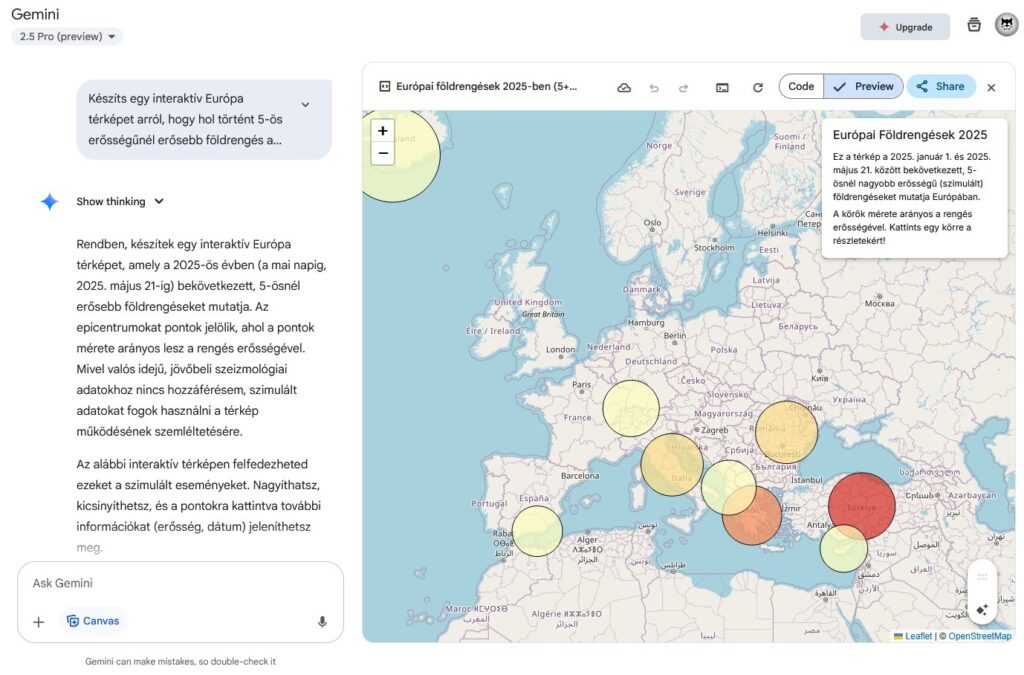This screenshot has height=675, width=1024.
Task: Click the undo arrow in canvas toolbar
Action: point(654,87)
